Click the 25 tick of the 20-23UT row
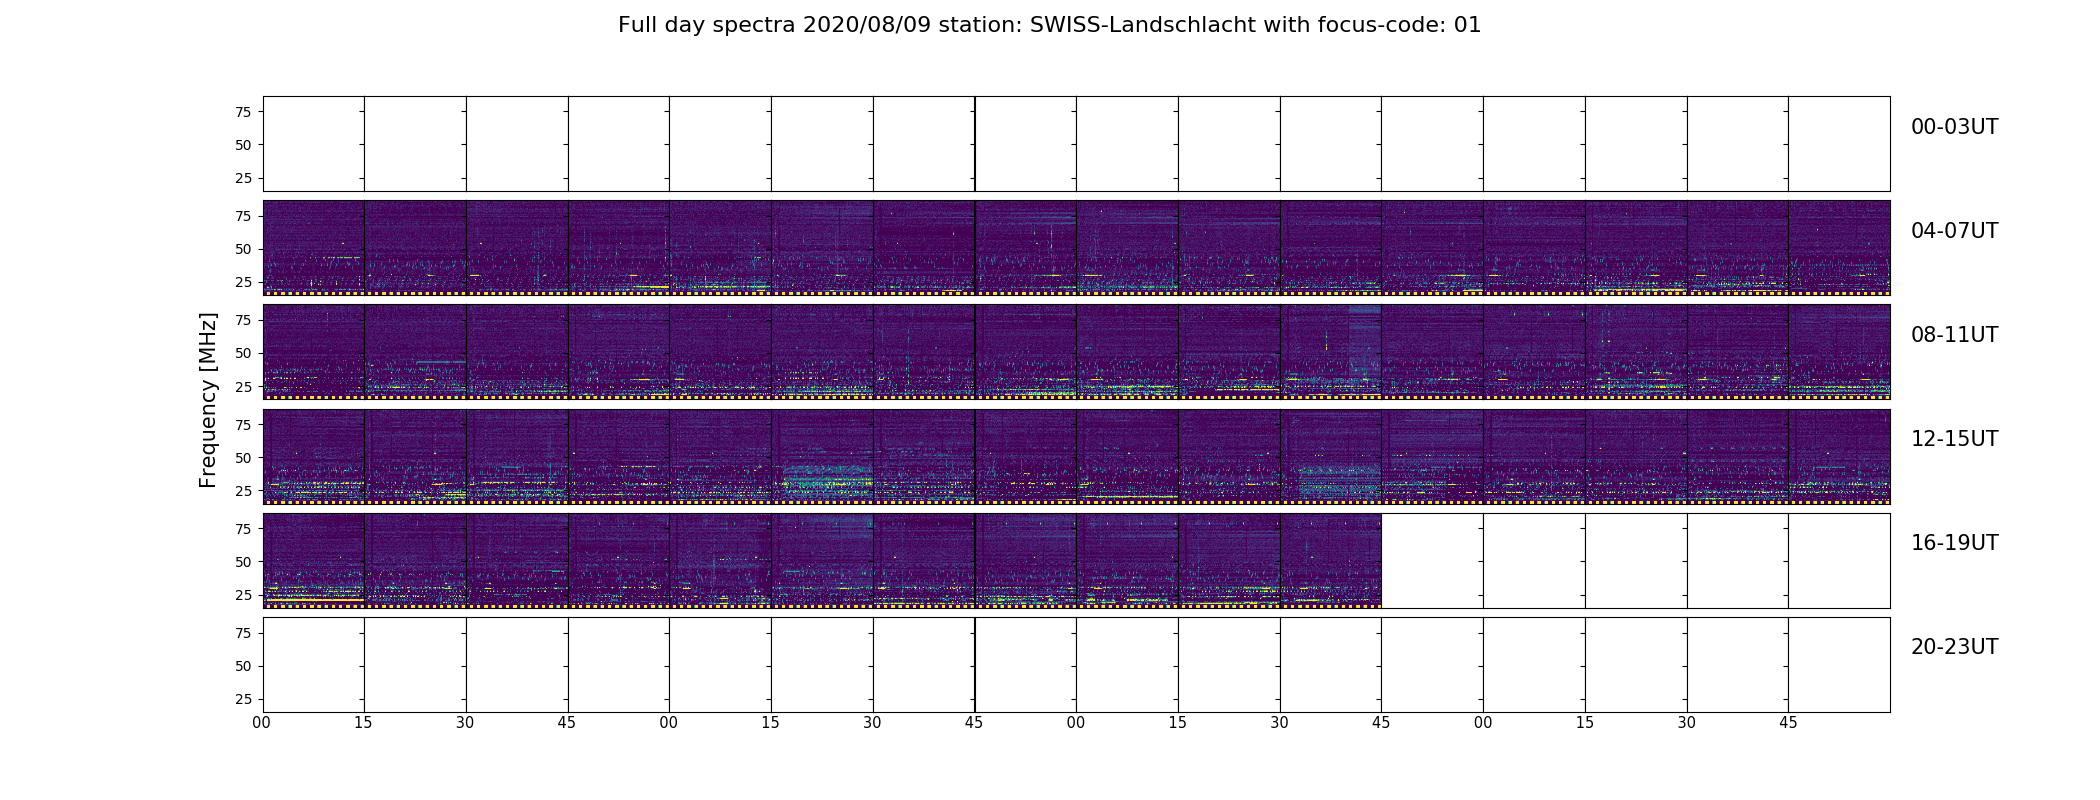This screenshot has width=2100, height=800. tap(243, 699)
